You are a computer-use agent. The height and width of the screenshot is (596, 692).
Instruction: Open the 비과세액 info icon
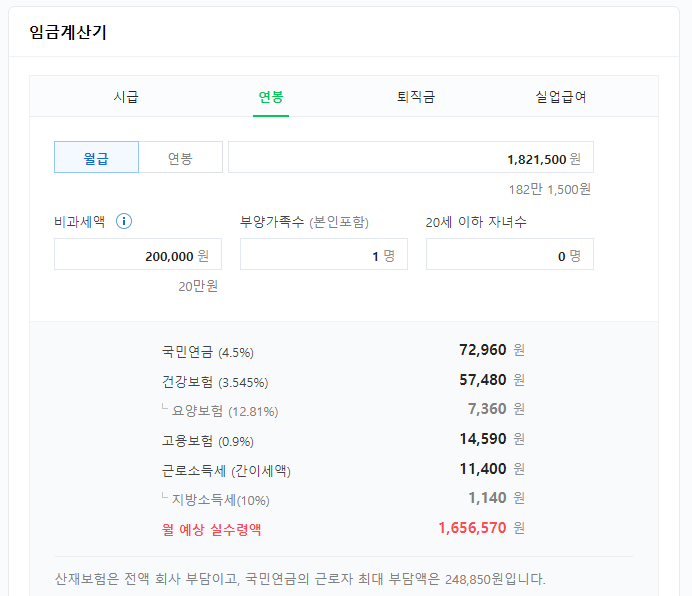(124, 221)
